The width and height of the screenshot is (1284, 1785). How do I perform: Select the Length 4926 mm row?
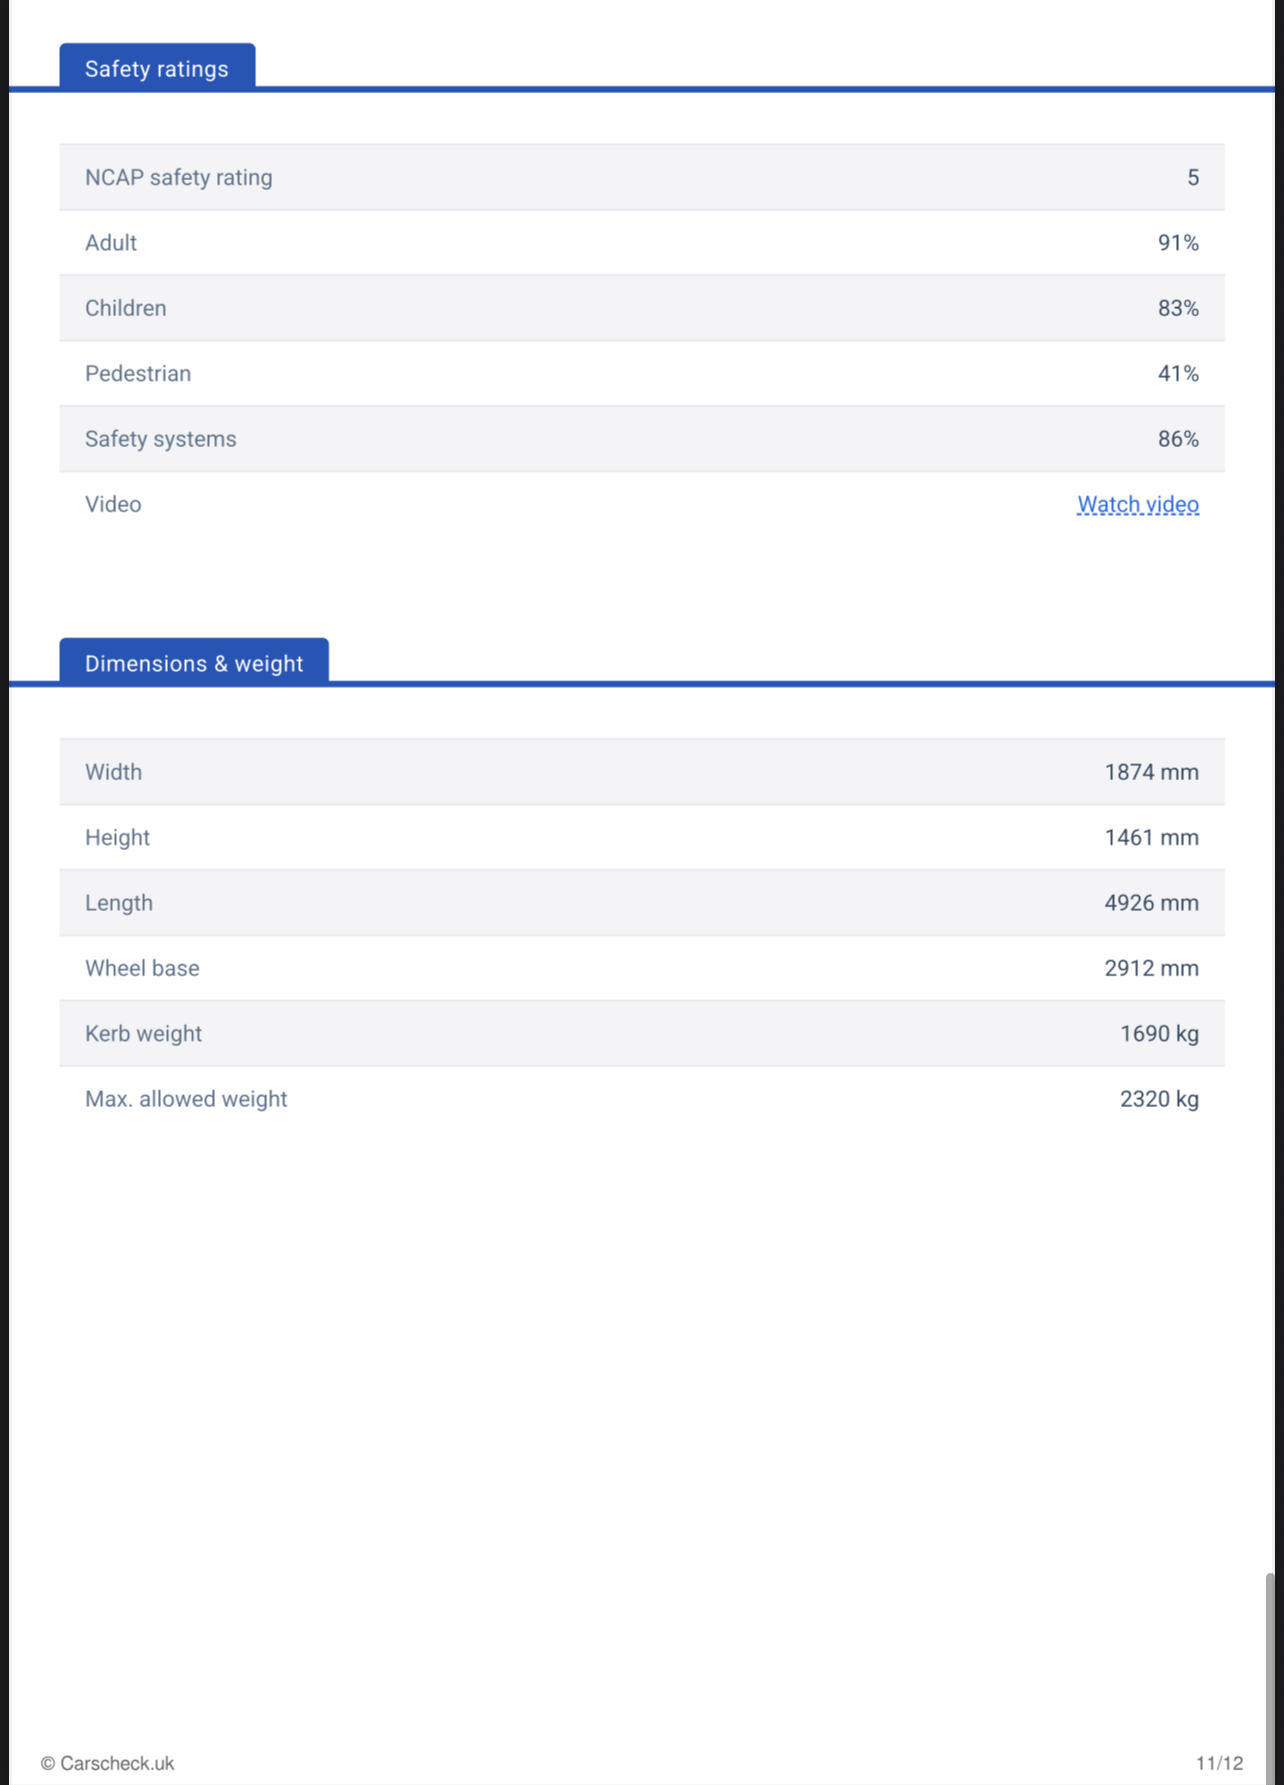click(x=642, y=903)
